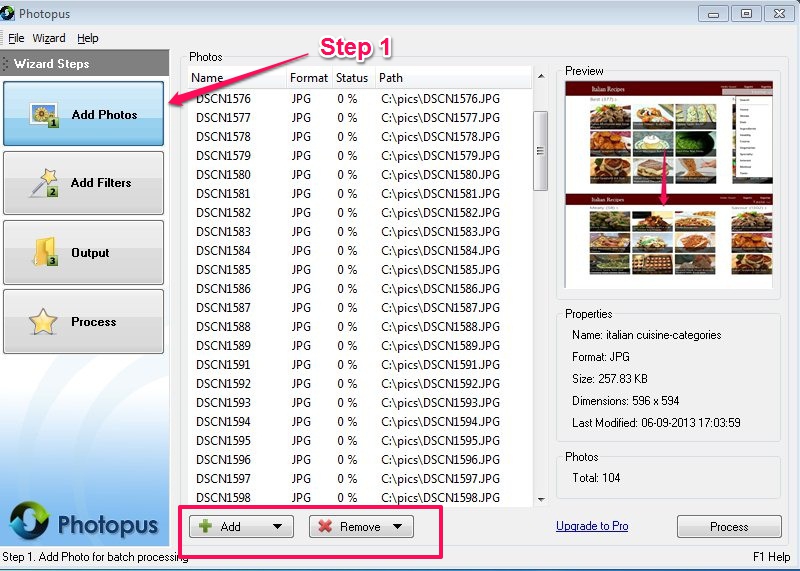Click the green plus icon on Add
Image resolution: width=800 pixels, height=571 pixels.
205,526
